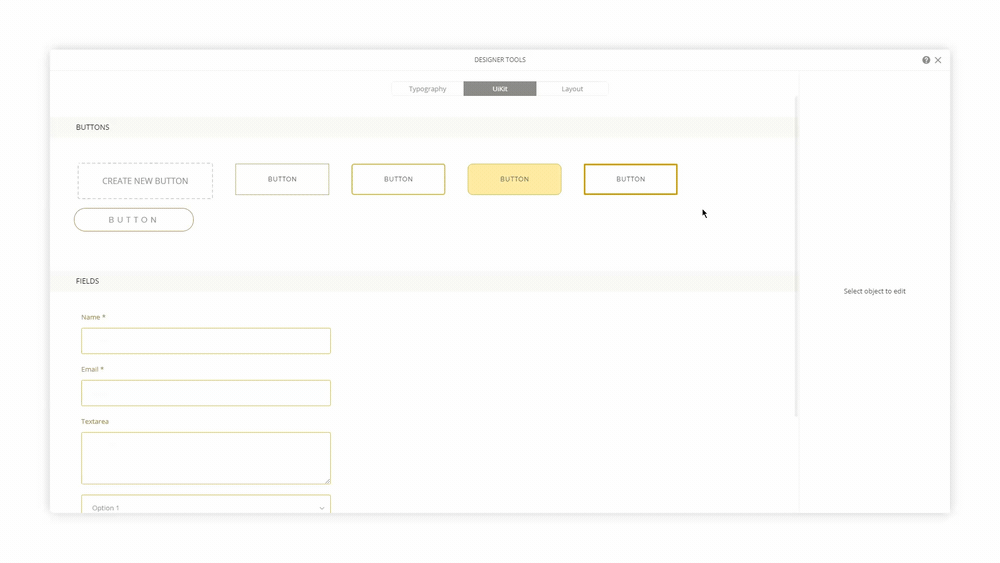
Task: Click the Buttons section header
Action: (x=93, y=128)
